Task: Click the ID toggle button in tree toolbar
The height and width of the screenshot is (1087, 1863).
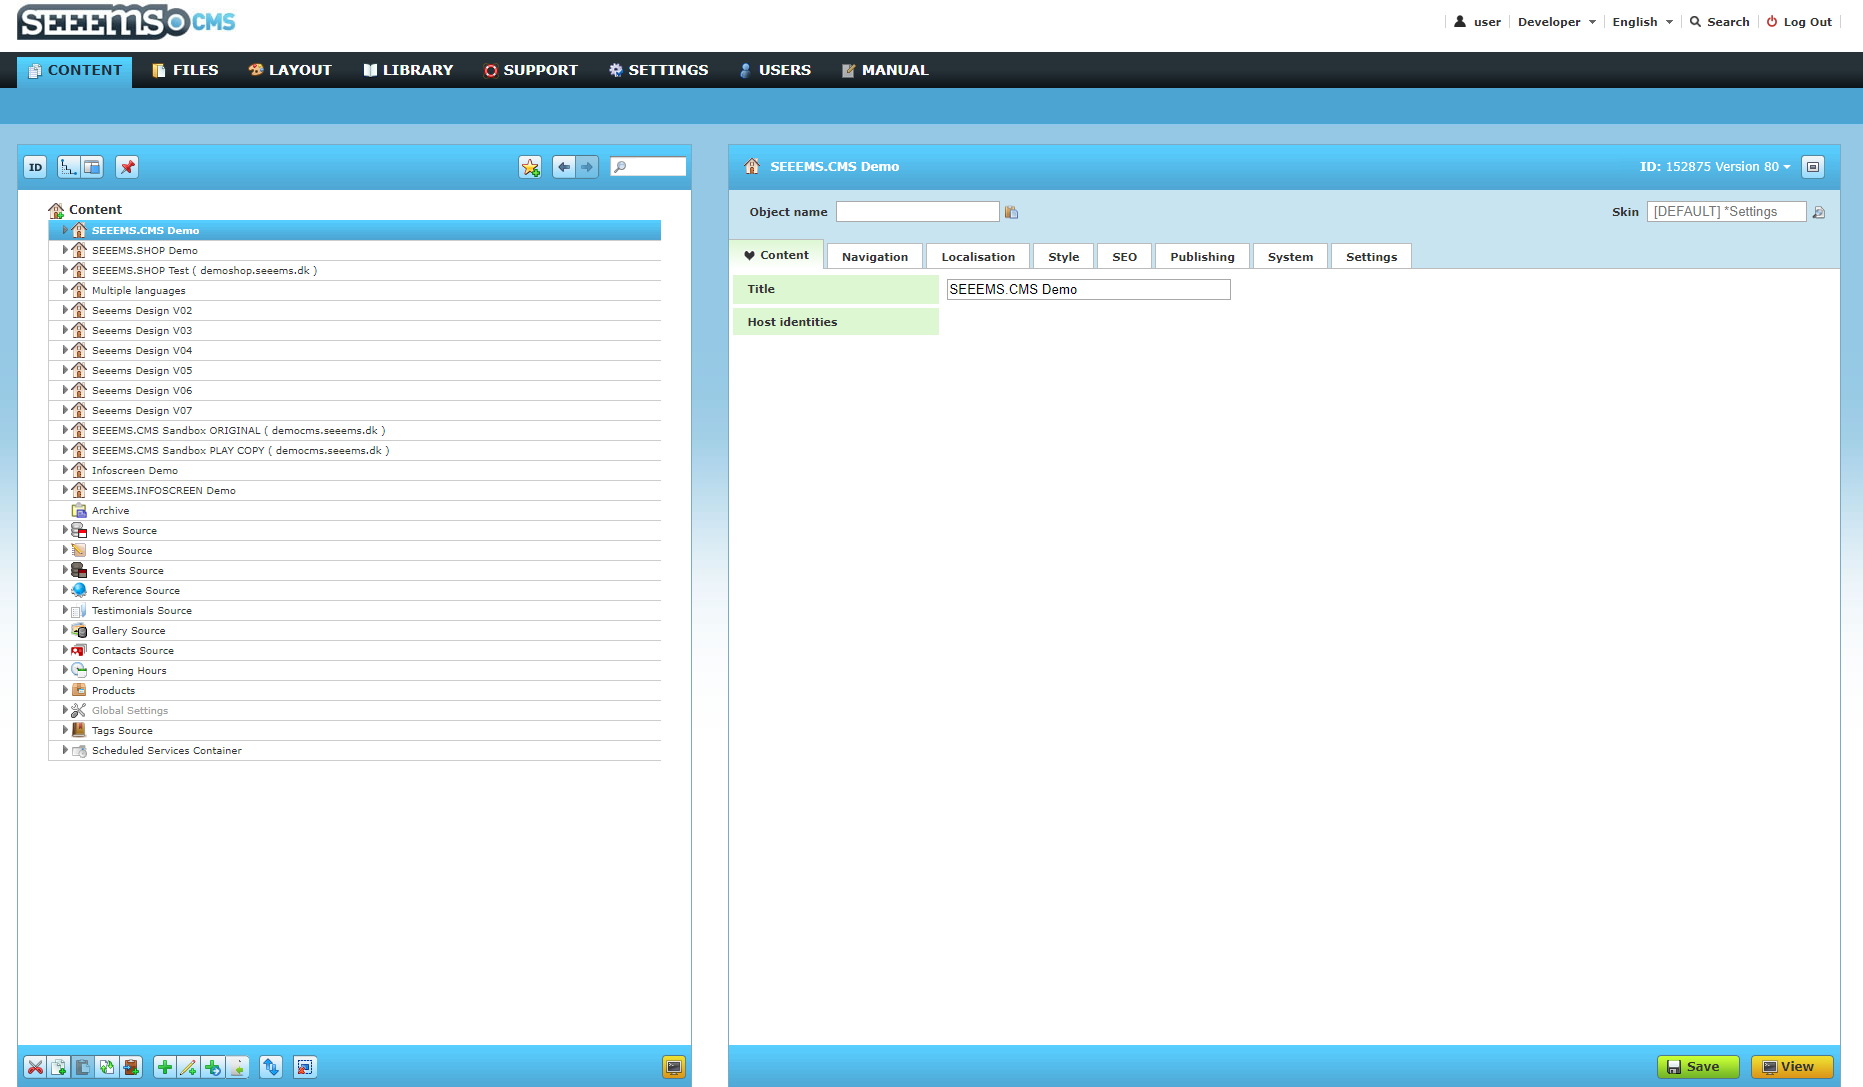Action: point(35,167)
